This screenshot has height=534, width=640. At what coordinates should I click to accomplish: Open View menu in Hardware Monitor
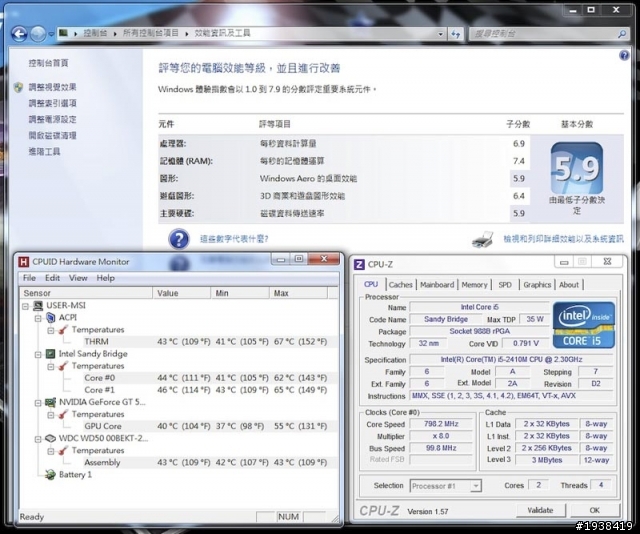click(78, 278)
